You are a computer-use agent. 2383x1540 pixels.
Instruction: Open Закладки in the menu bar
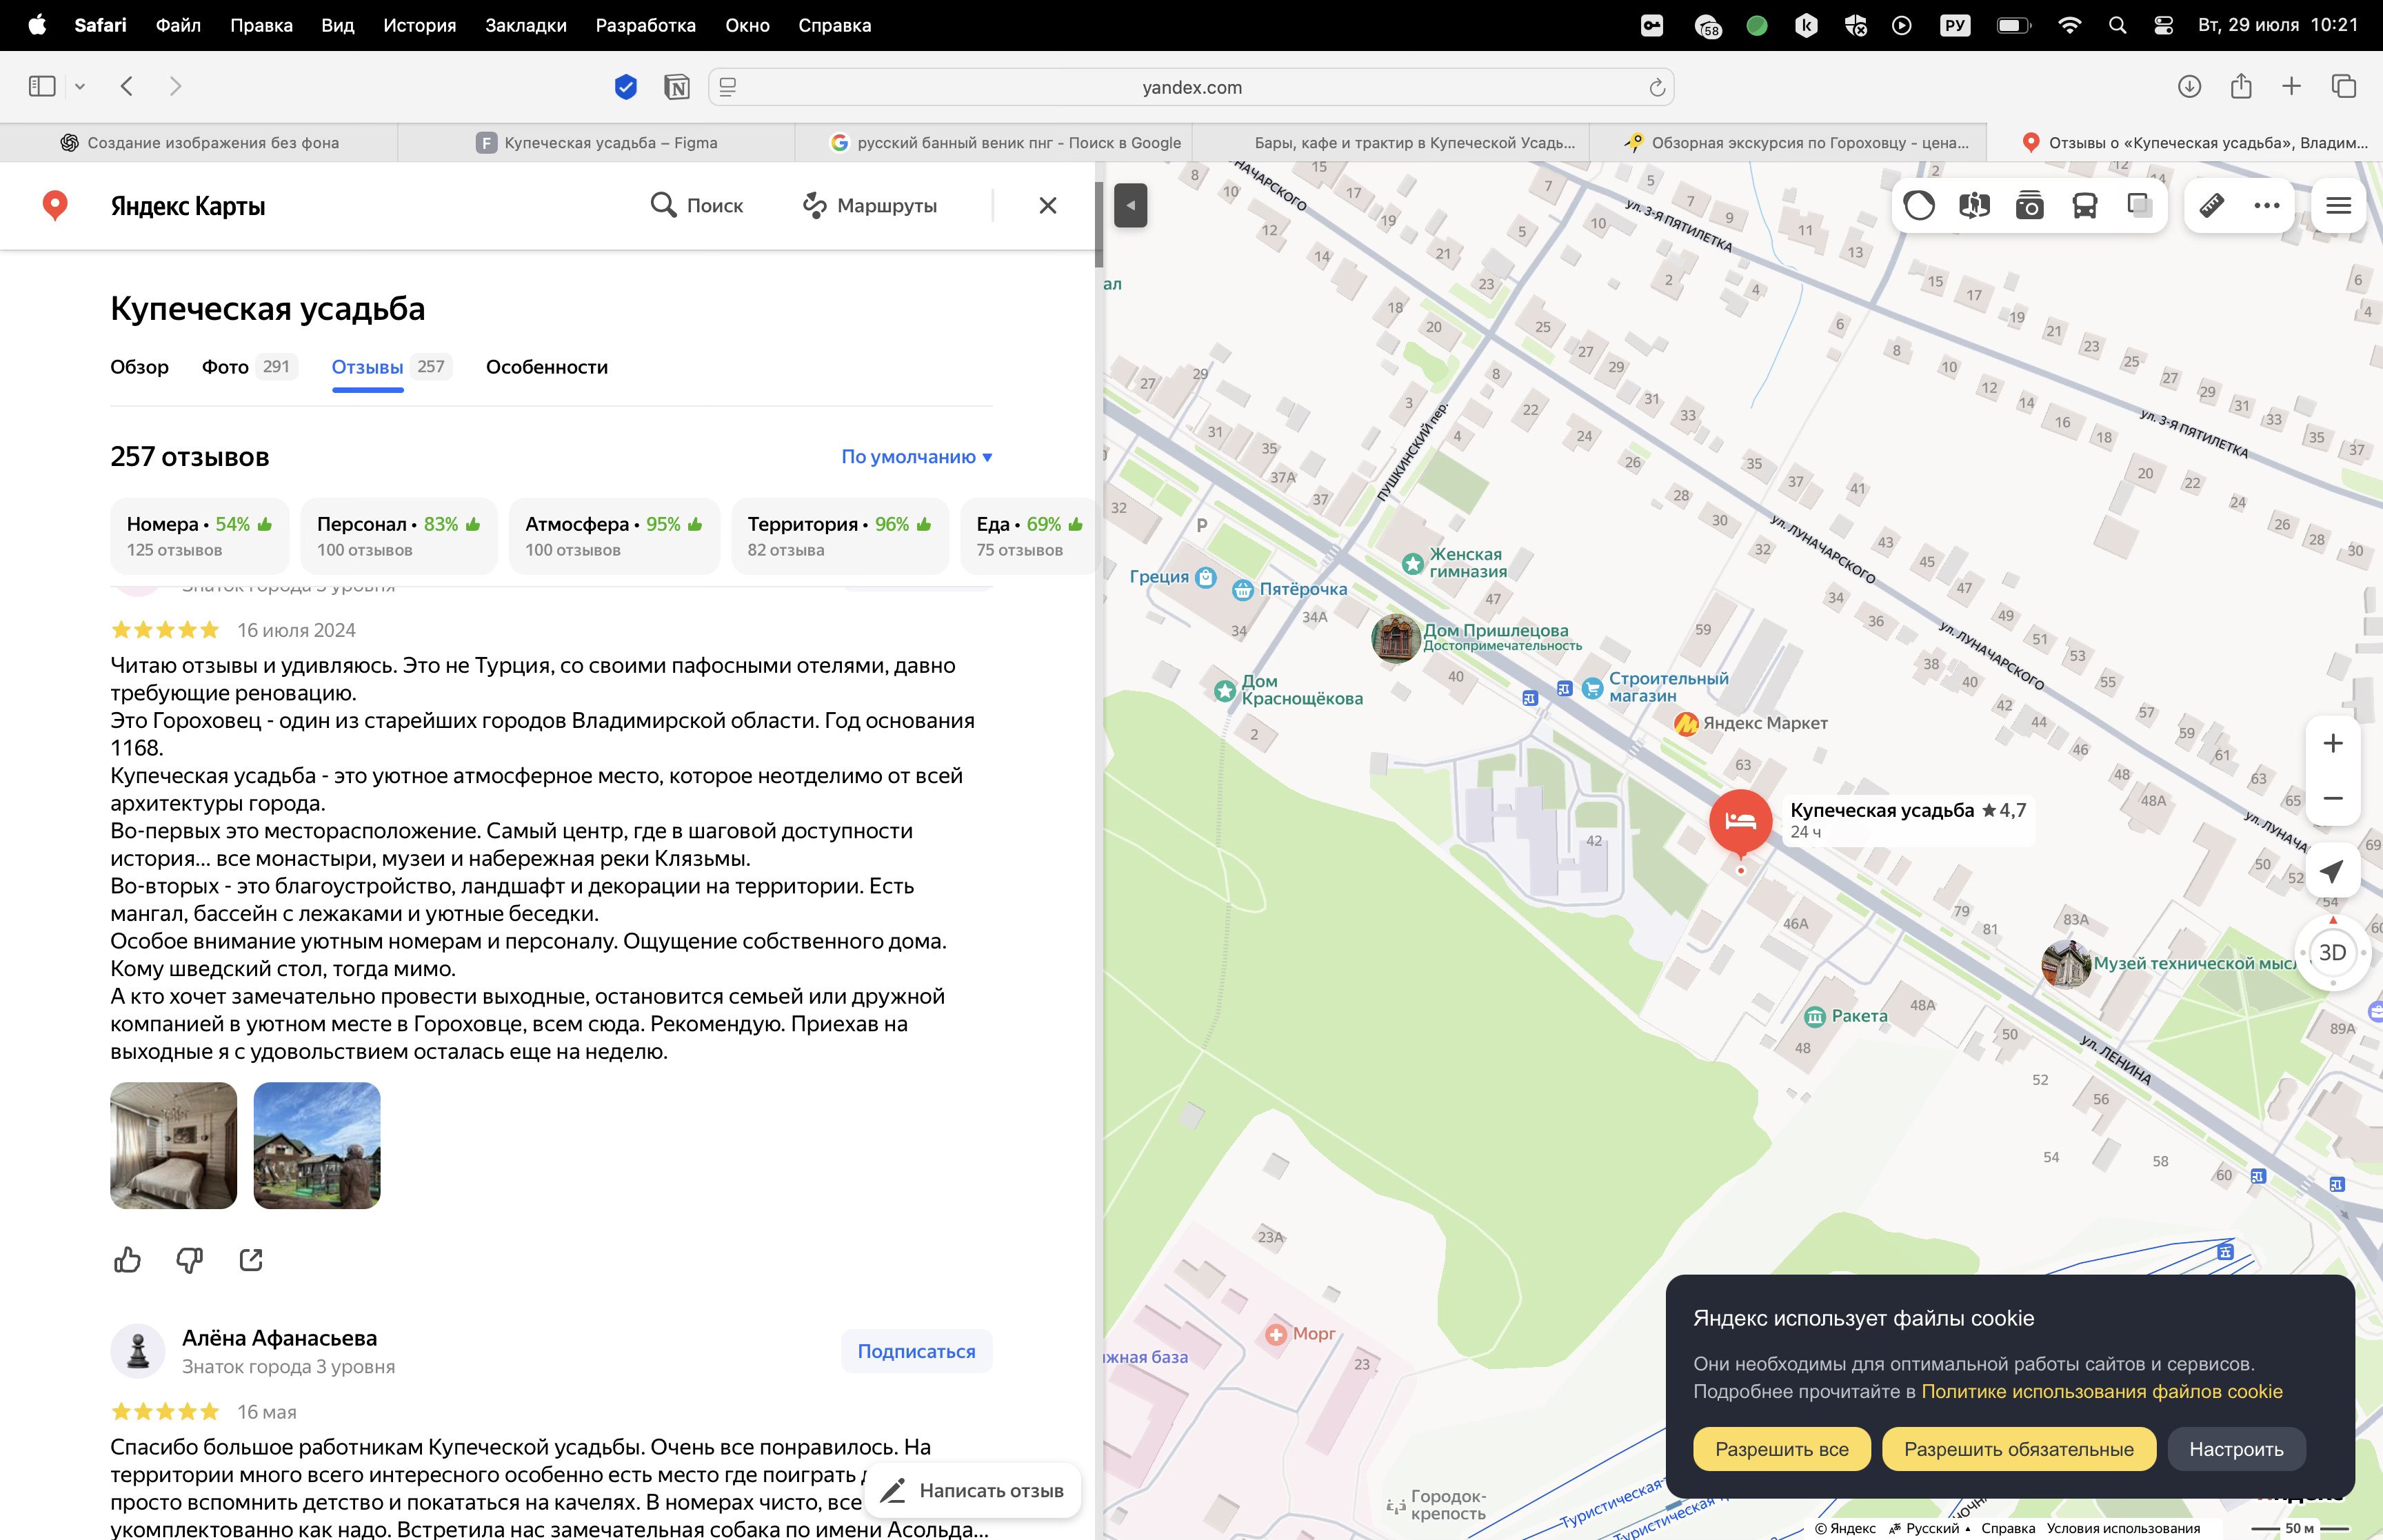pyautogui.click(x=525, y=25)
